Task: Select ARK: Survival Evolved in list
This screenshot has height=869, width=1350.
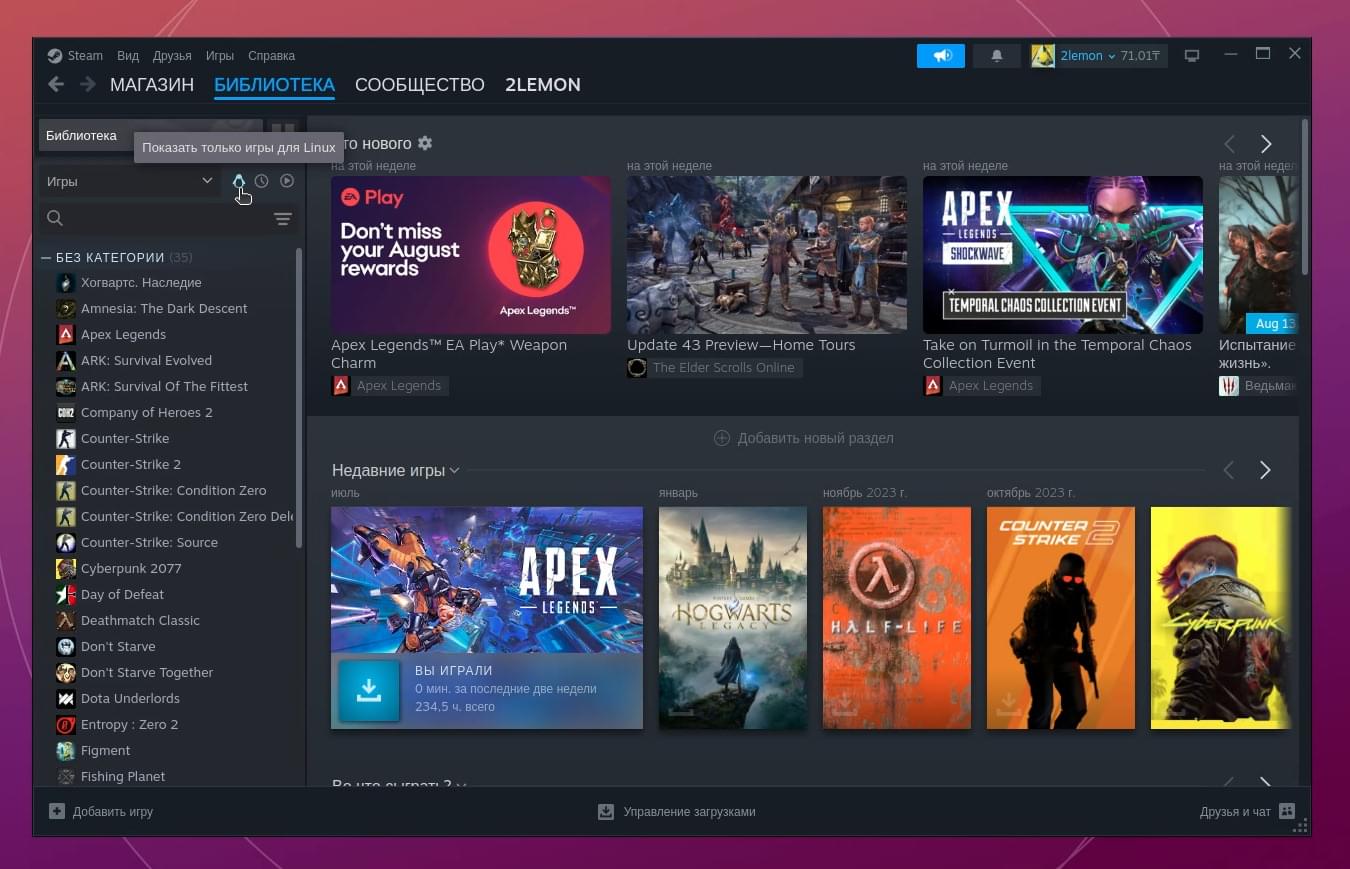Action: (146, 361)
